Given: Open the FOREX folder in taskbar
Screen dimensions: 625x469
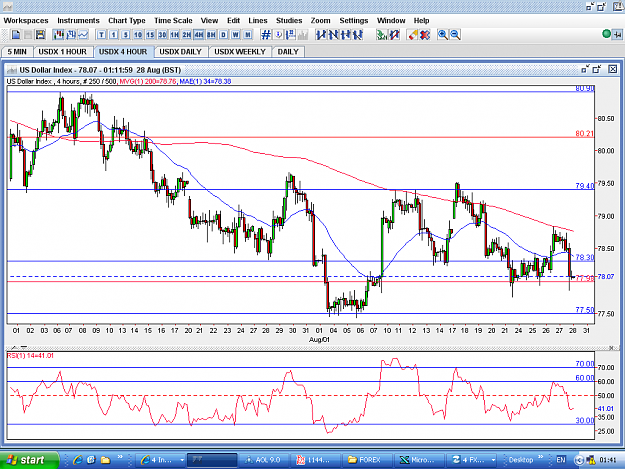Looking at the screenshot, I should click(x=367, y=460).
